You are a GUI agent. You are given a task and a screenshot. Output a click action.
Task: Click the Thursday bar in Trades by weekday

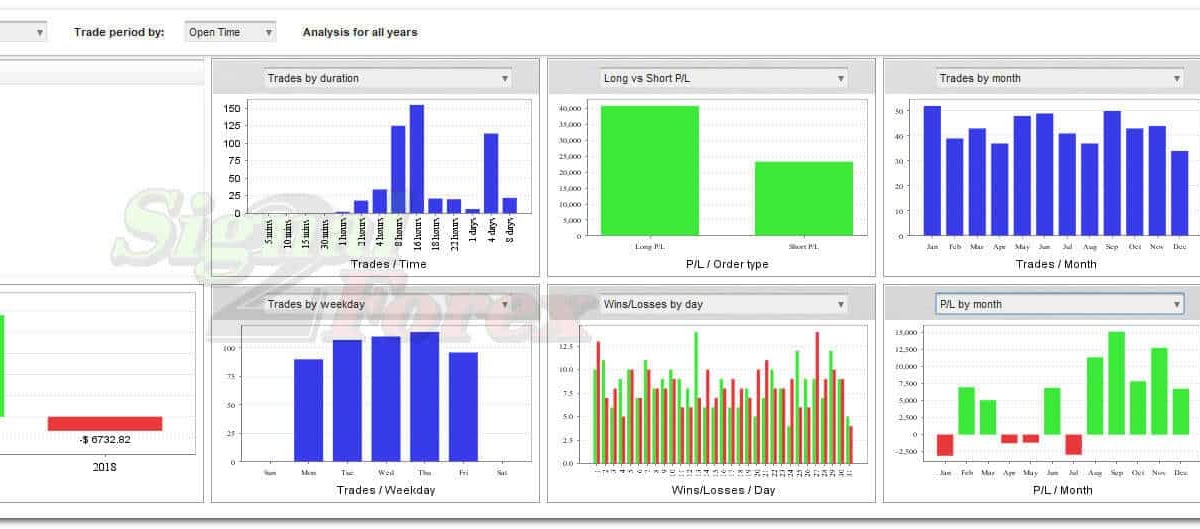pos(424,398)
